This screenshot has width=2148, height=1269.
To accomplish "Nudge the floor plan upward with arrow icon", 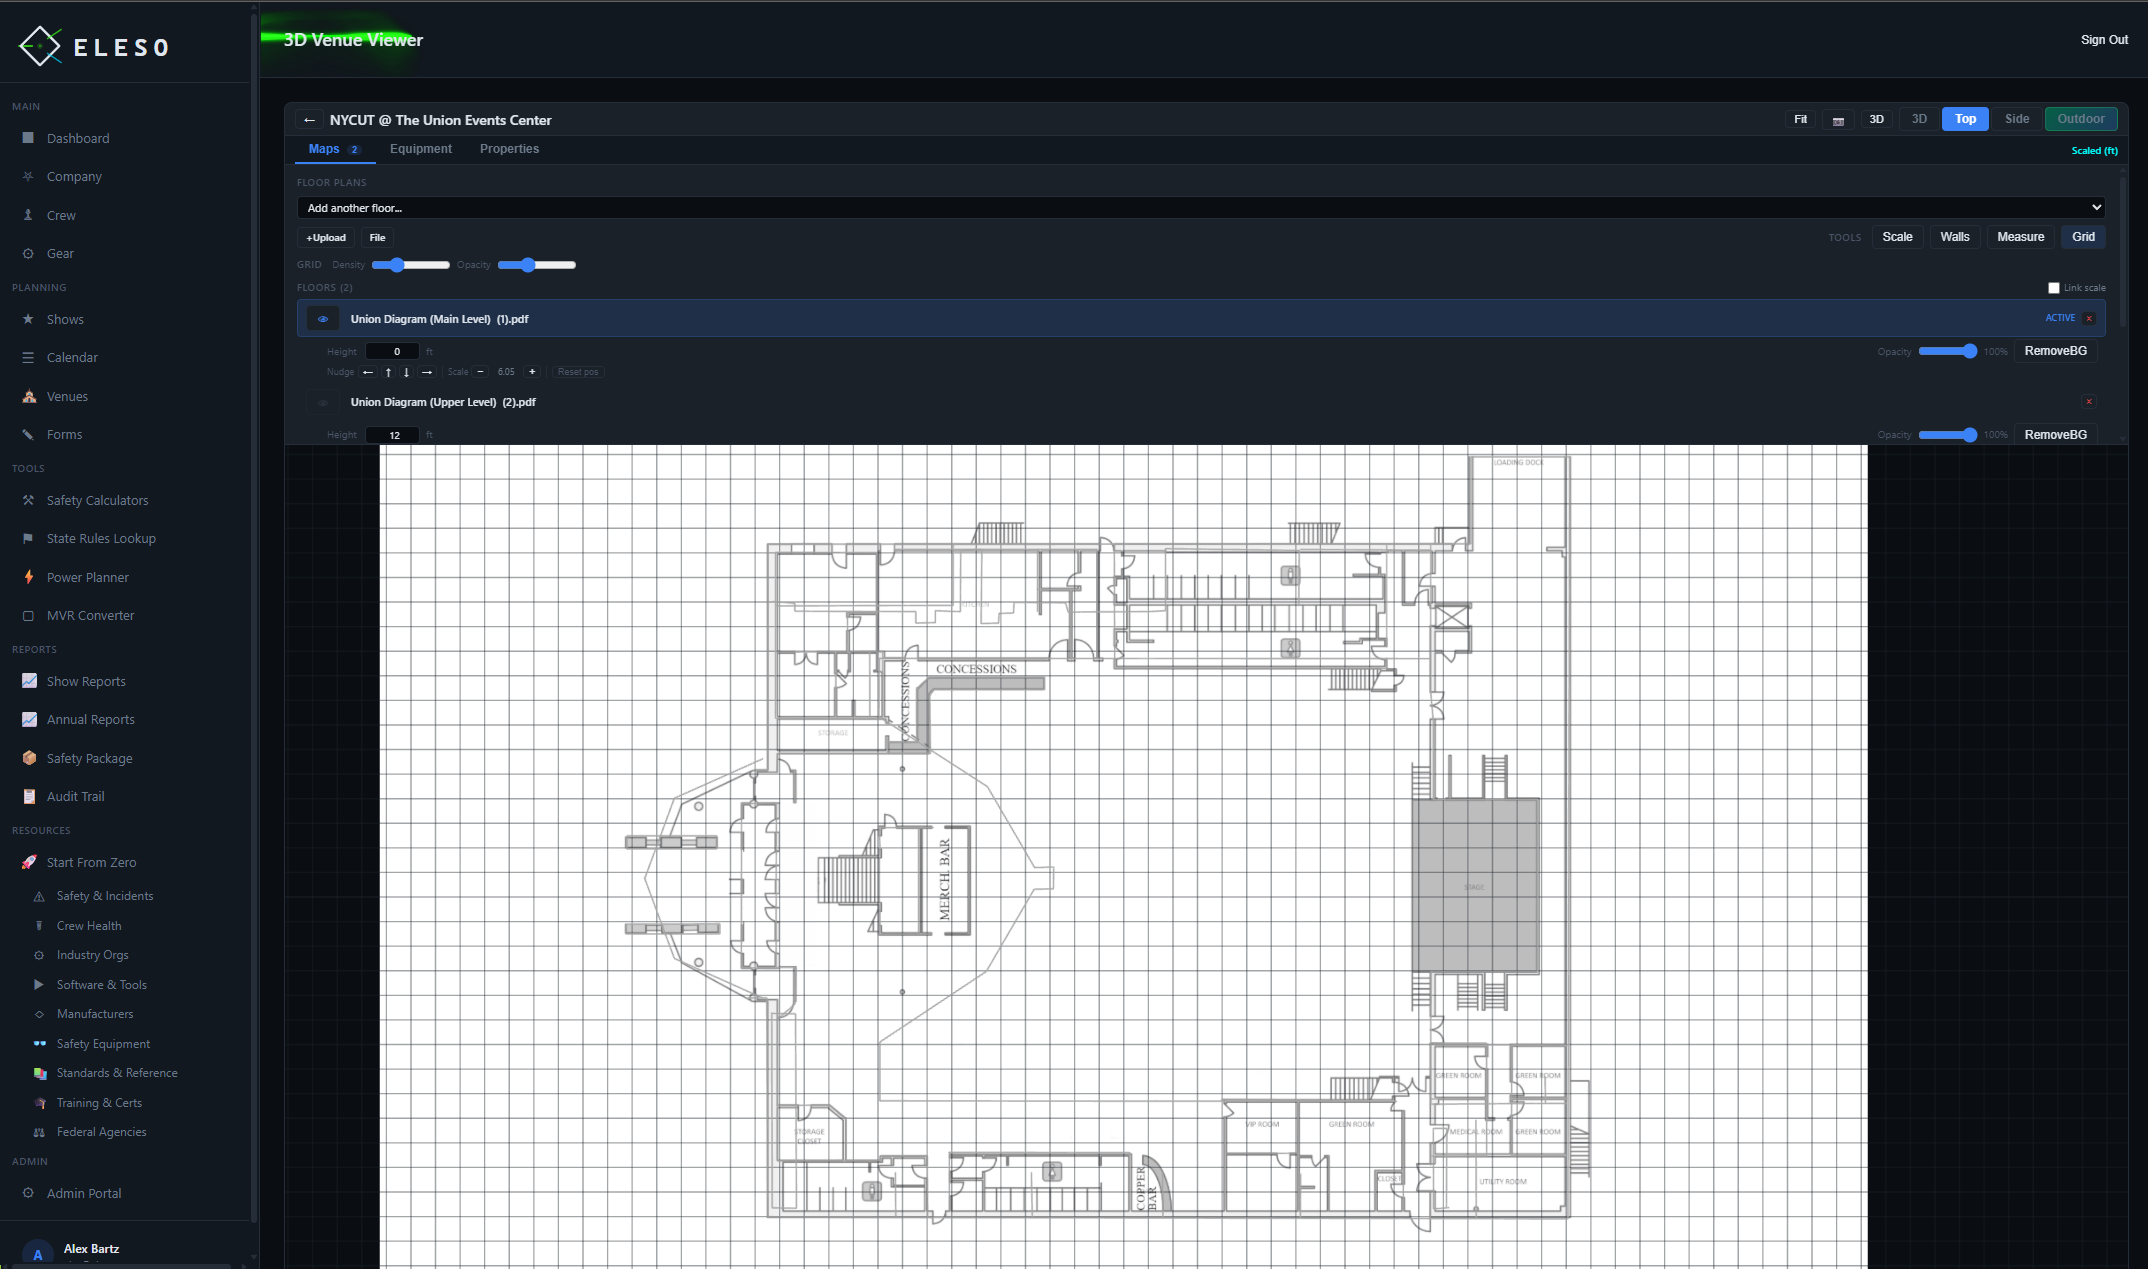I will (388, 371).
